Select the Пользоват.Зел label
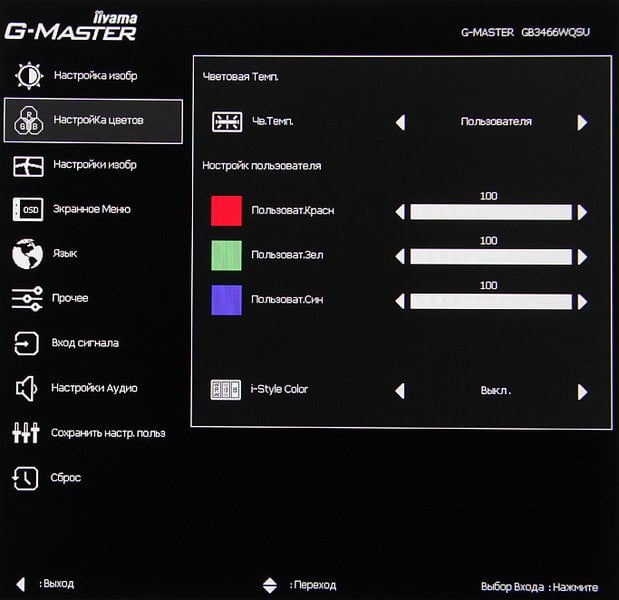This screenshot has height=600, width=619. pos(287,255)
